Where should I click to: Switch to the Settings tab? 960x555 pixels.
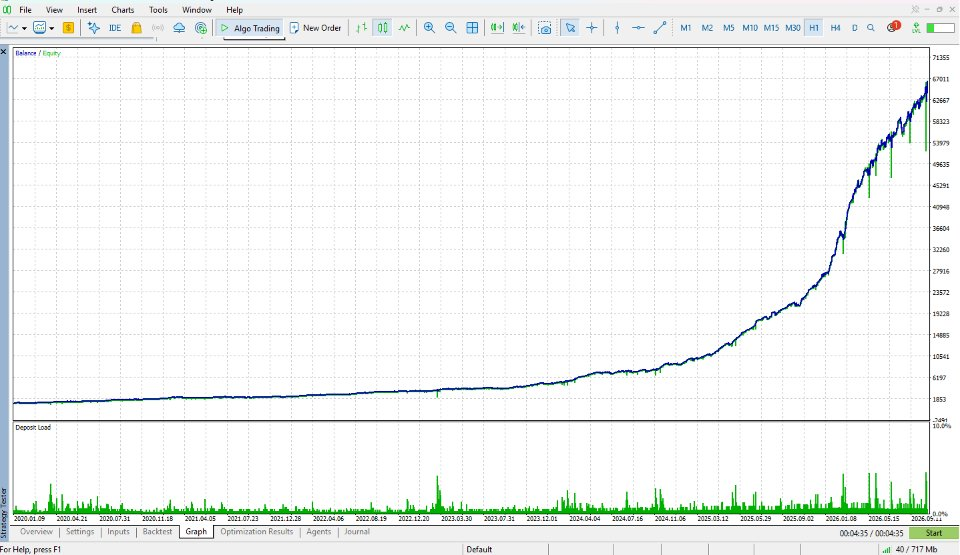click(x=80, y=532)
